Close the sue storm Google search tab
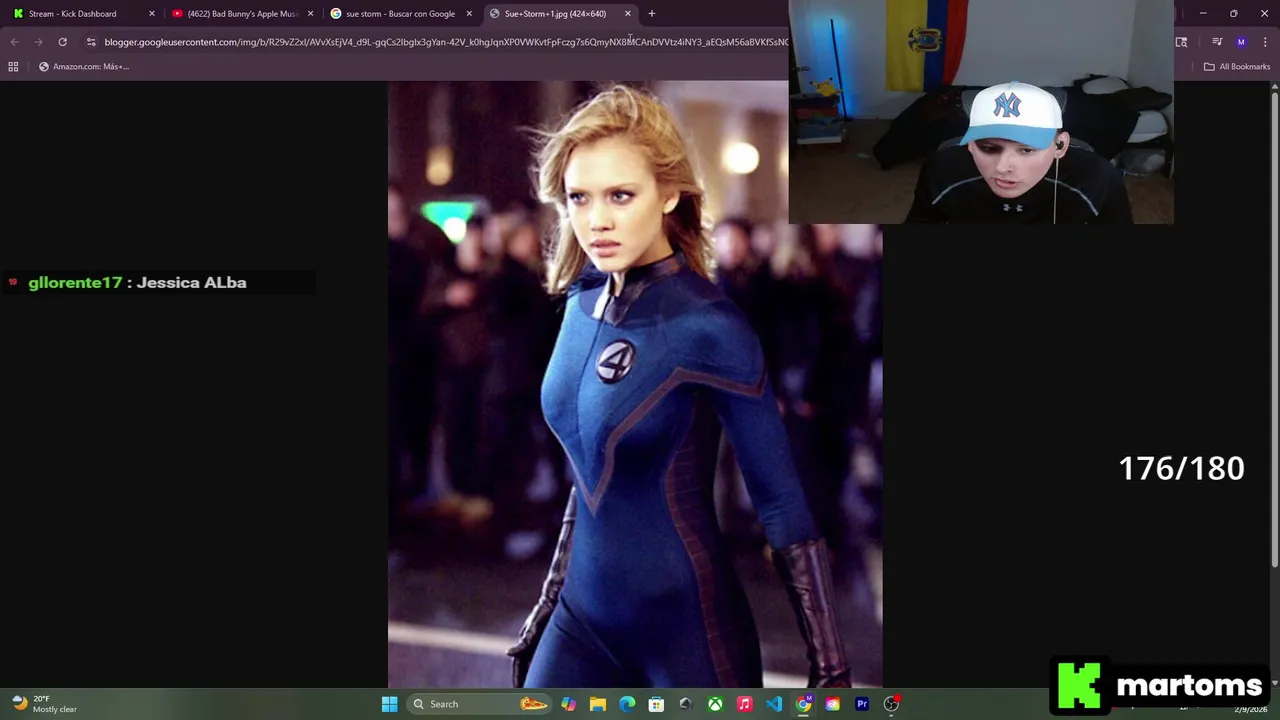This screenshot has width=1280, height=720. pos(469,14)
